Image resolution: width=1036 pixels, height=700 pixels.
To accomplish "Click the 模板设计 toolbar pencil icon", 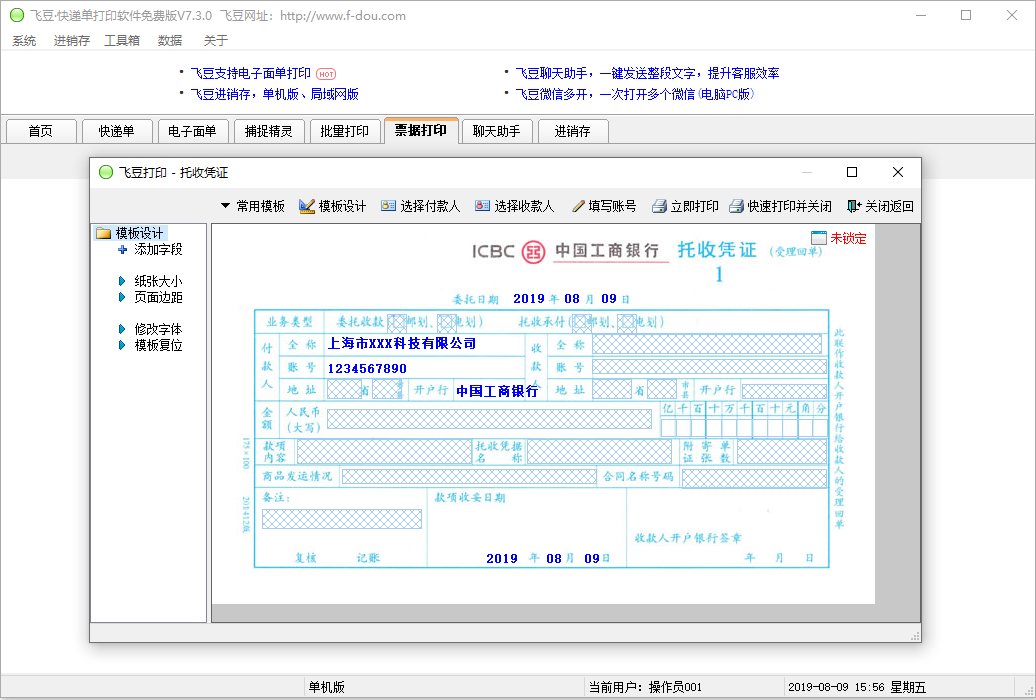I will point(307,206).
